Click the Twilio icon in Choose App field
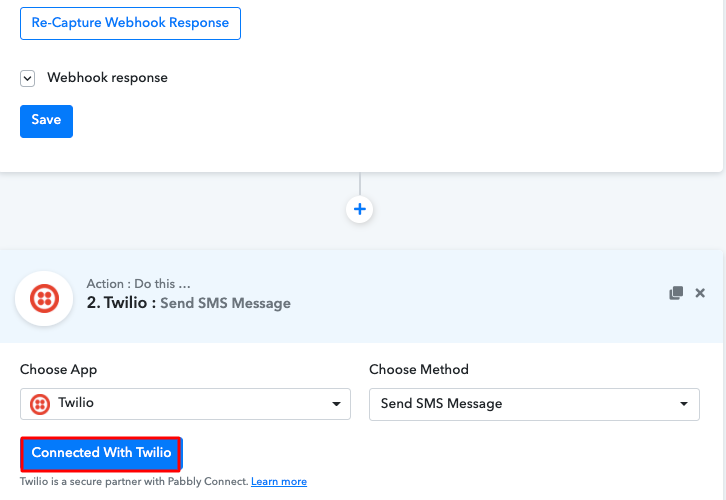This screenshot has height=500, width=726. pyautogui.click(x=40, y=404)
